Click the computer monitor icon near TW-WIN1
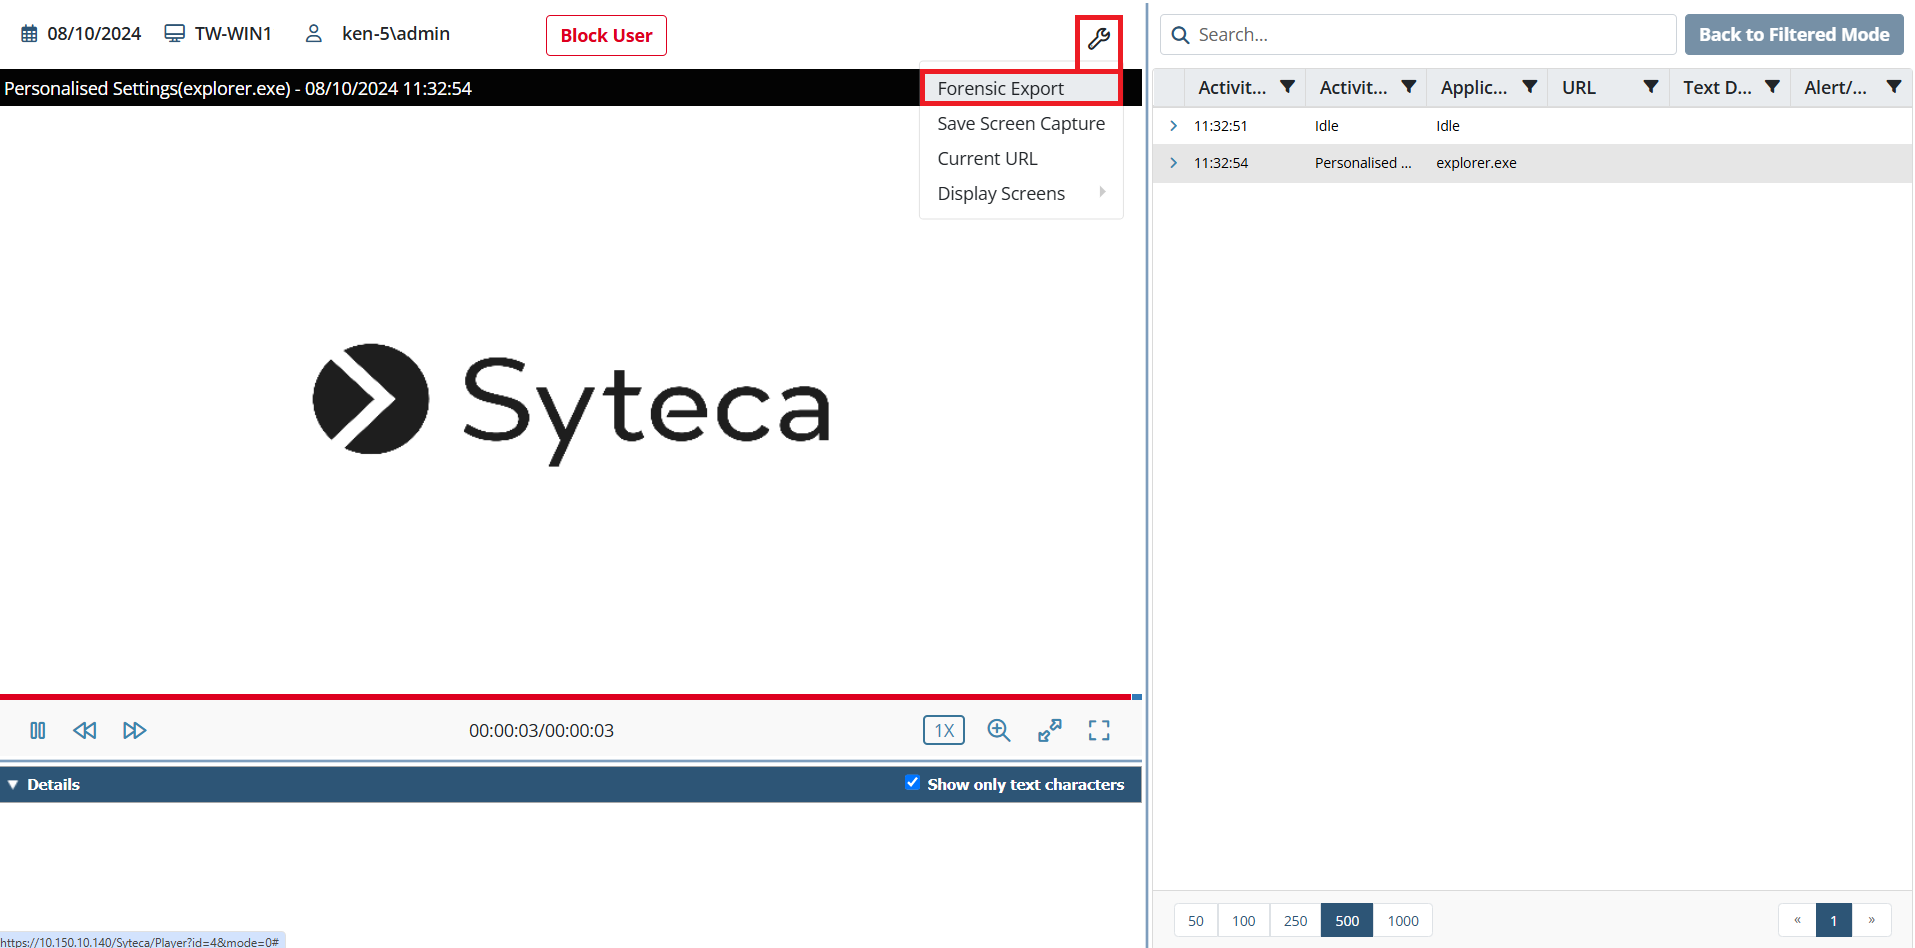 coord(174,34)
